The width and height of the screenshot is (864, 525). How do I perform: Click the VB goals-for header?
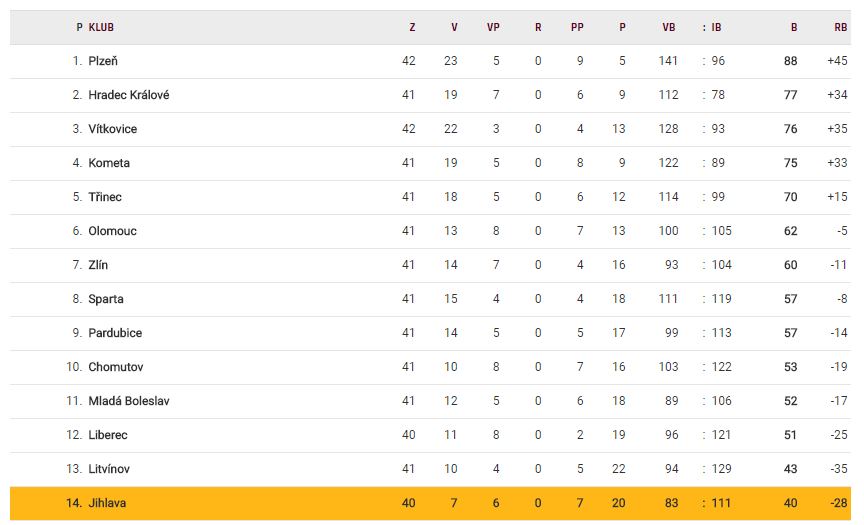(x=669, y=27)
